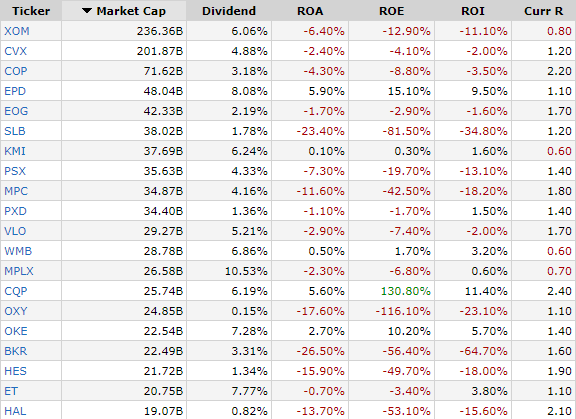Select OKE ROE value 10.20%

coord(409,331)
